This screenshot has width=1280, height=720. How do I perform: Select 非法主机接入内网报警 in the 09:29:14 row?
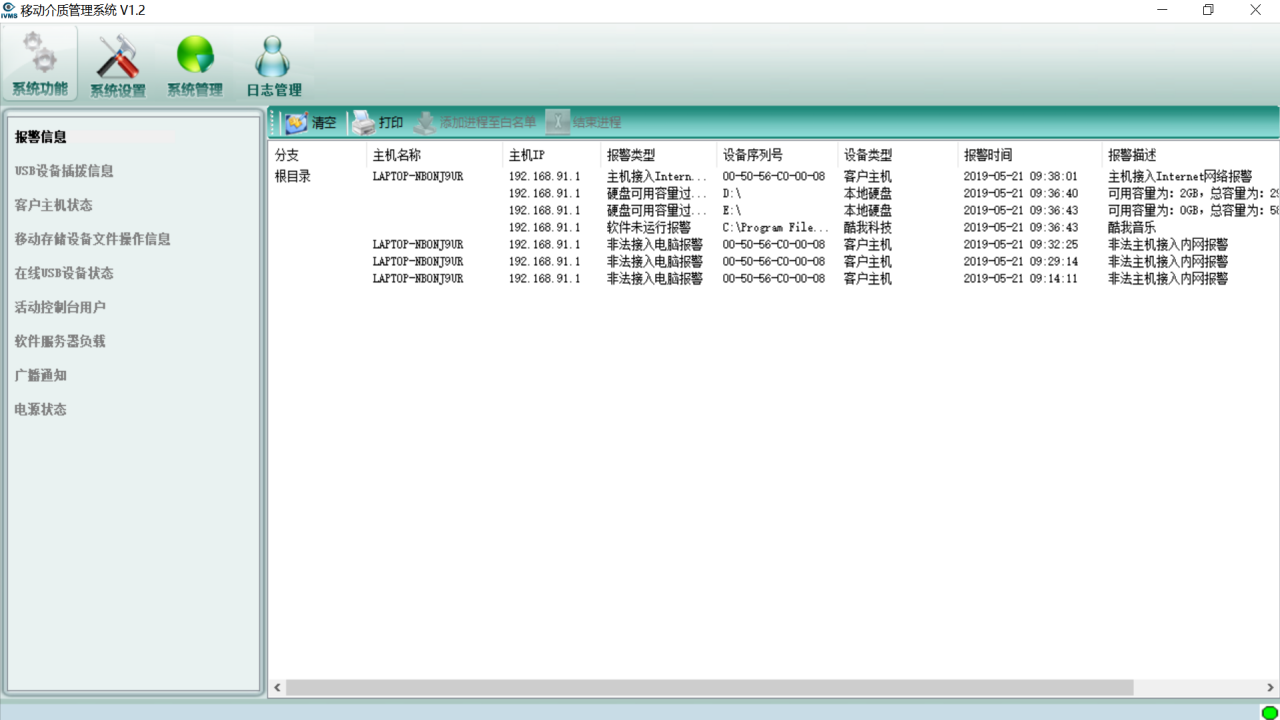point(1168,261)
